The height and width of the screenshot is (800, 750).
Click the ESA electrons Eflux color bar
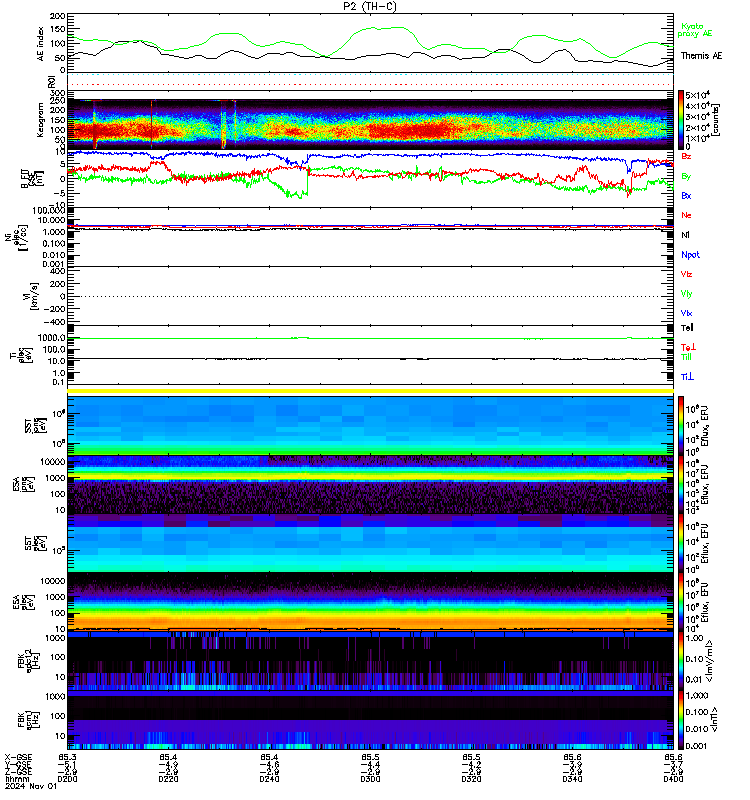pyautogui.click(x=681, y=602)
